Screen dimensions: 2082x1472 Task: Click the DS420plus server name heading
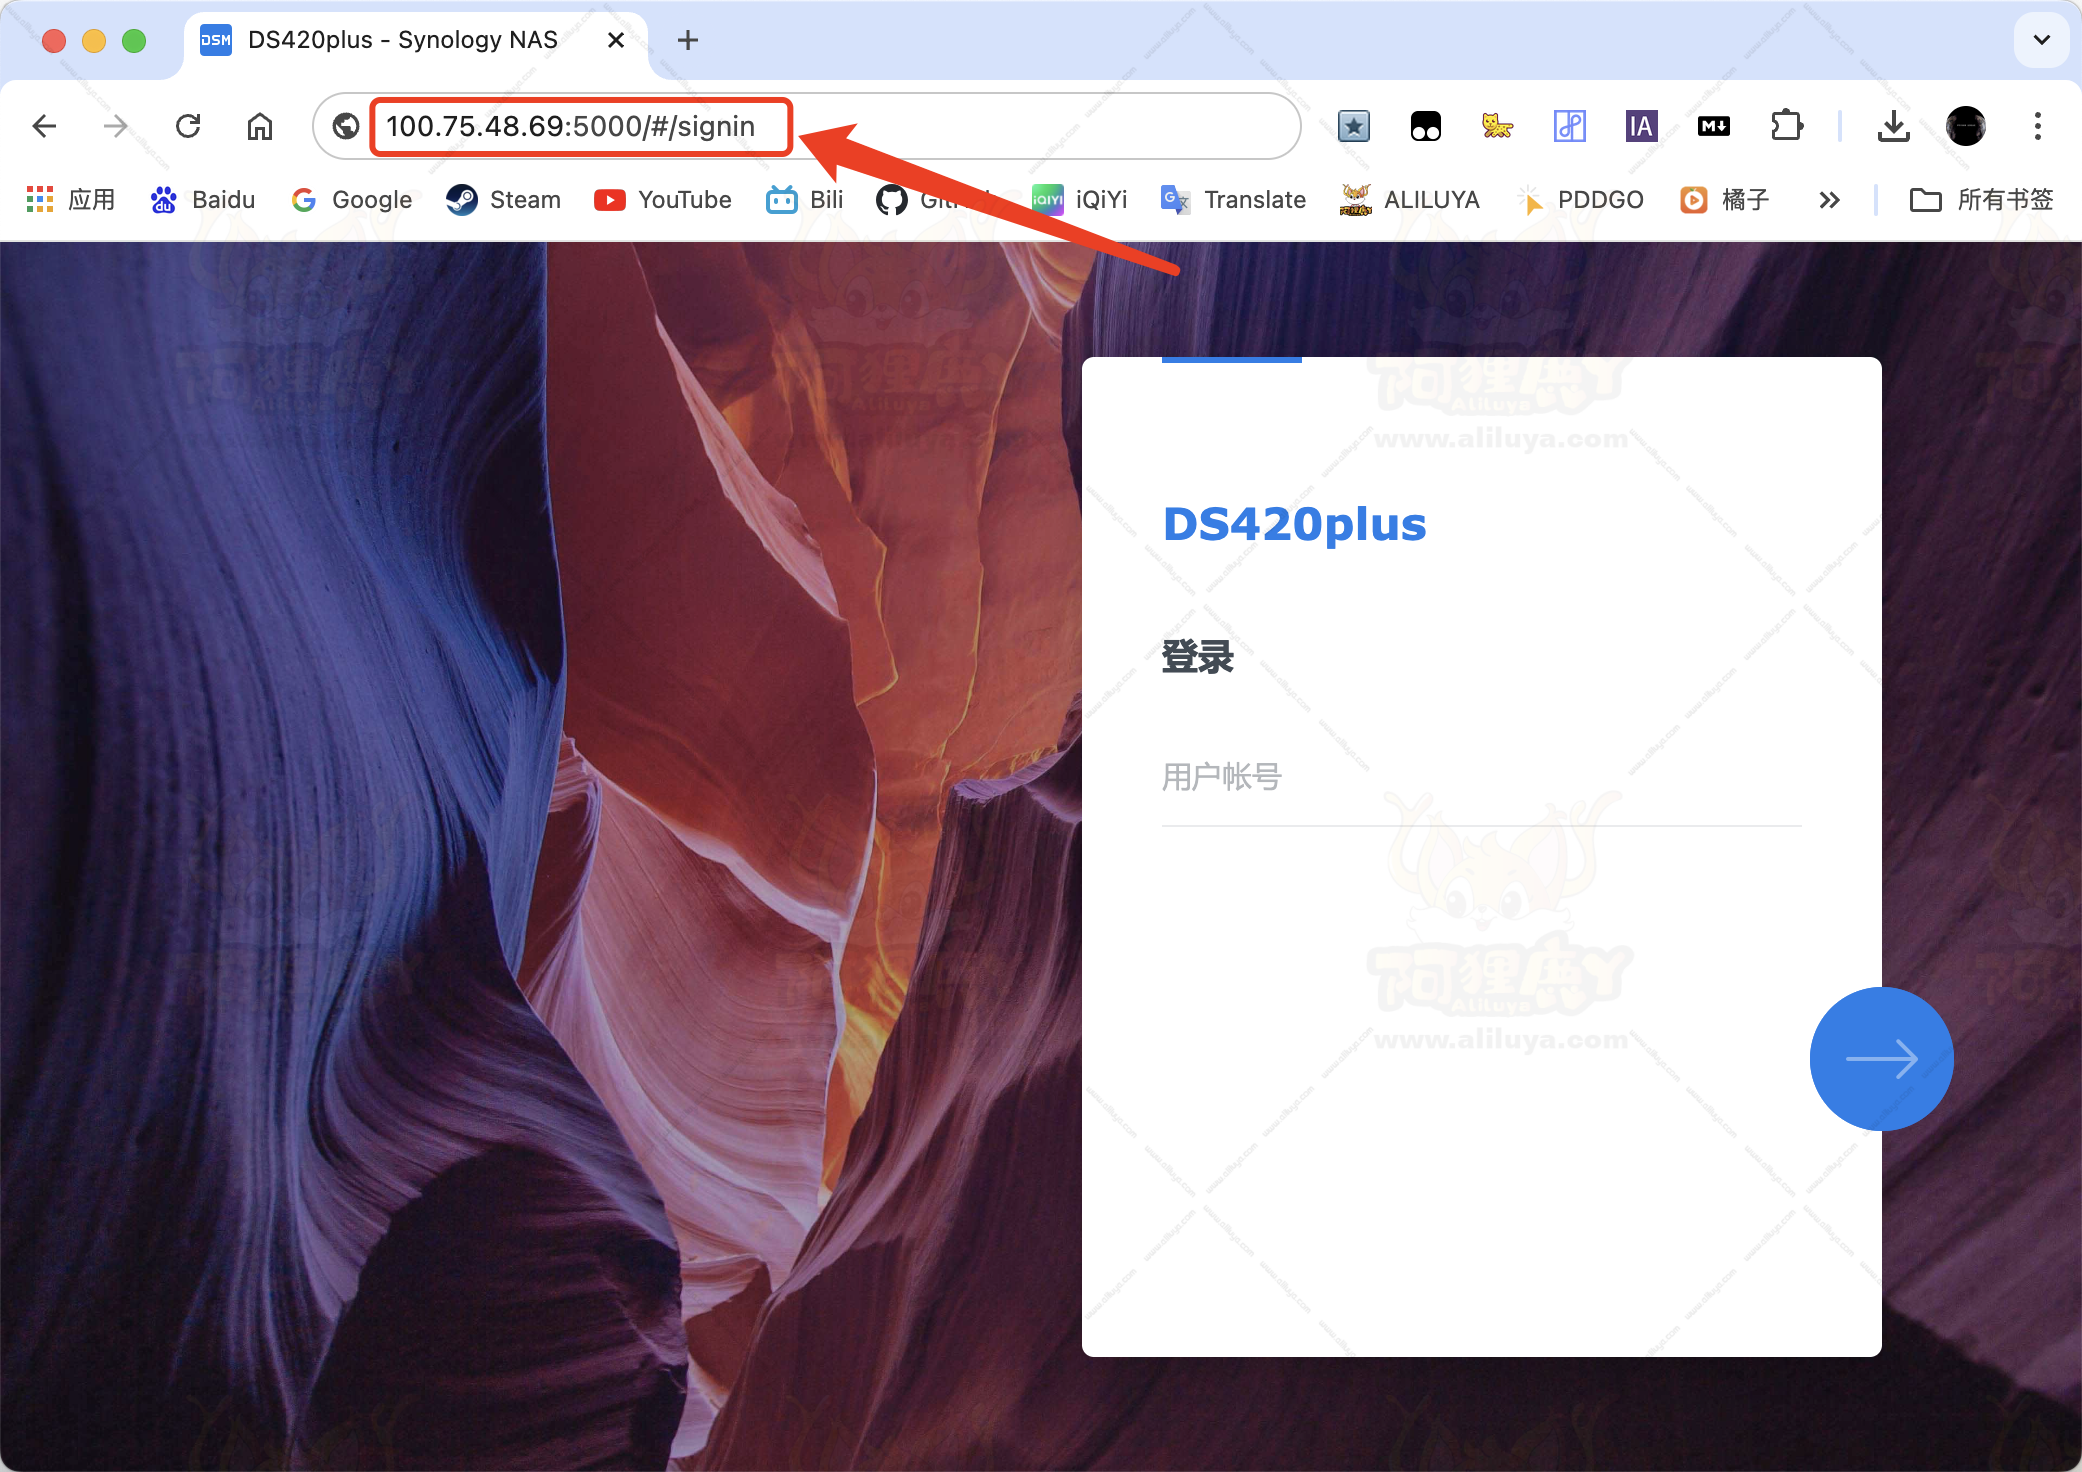(1294, 524)
